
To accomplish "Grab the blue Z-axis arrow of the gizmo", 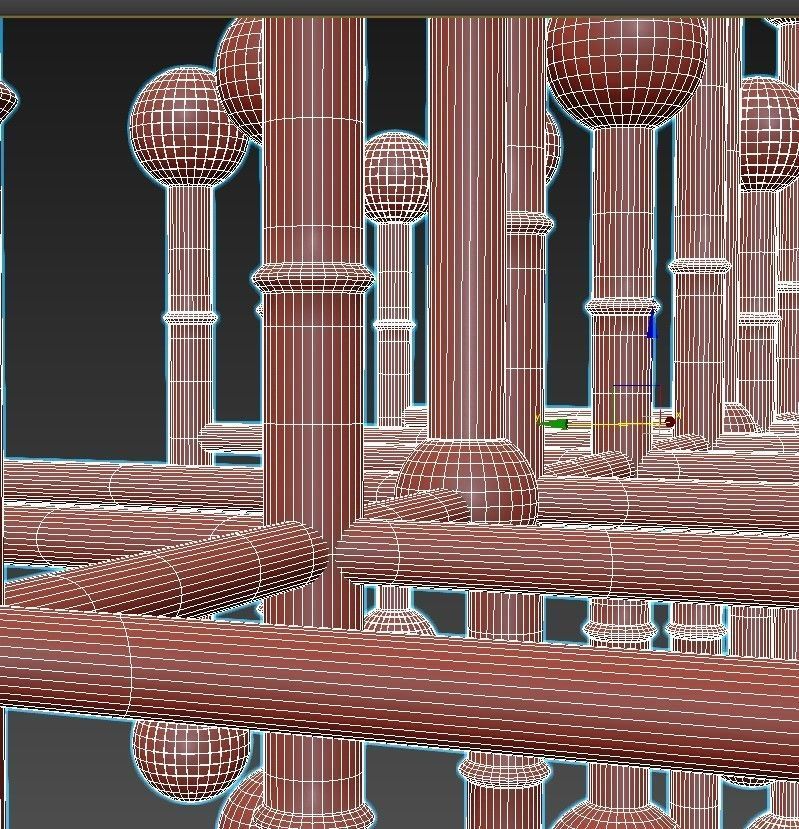I will point(651,324).
